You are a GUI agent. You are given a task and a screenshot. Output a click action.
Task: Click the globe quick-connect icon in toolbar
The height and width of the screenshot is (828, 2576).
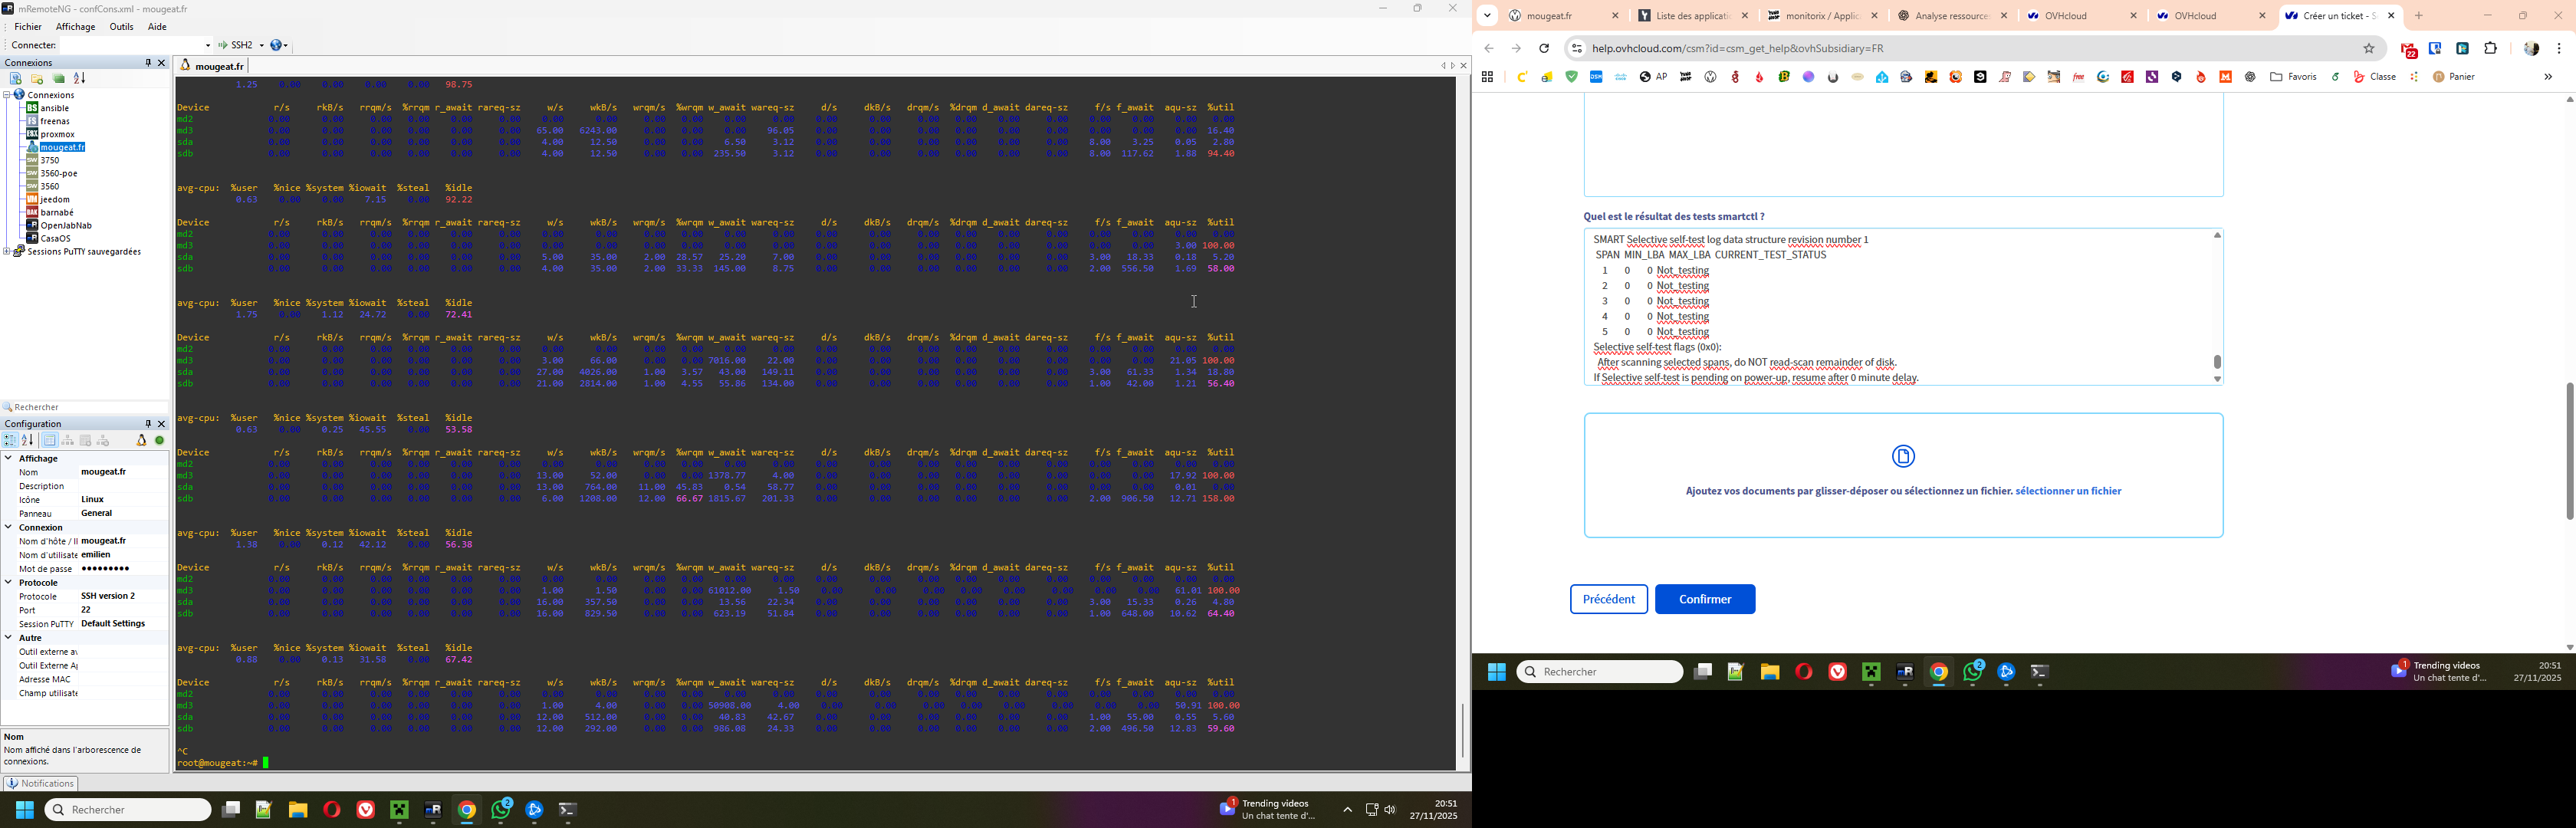click(277, 45)
